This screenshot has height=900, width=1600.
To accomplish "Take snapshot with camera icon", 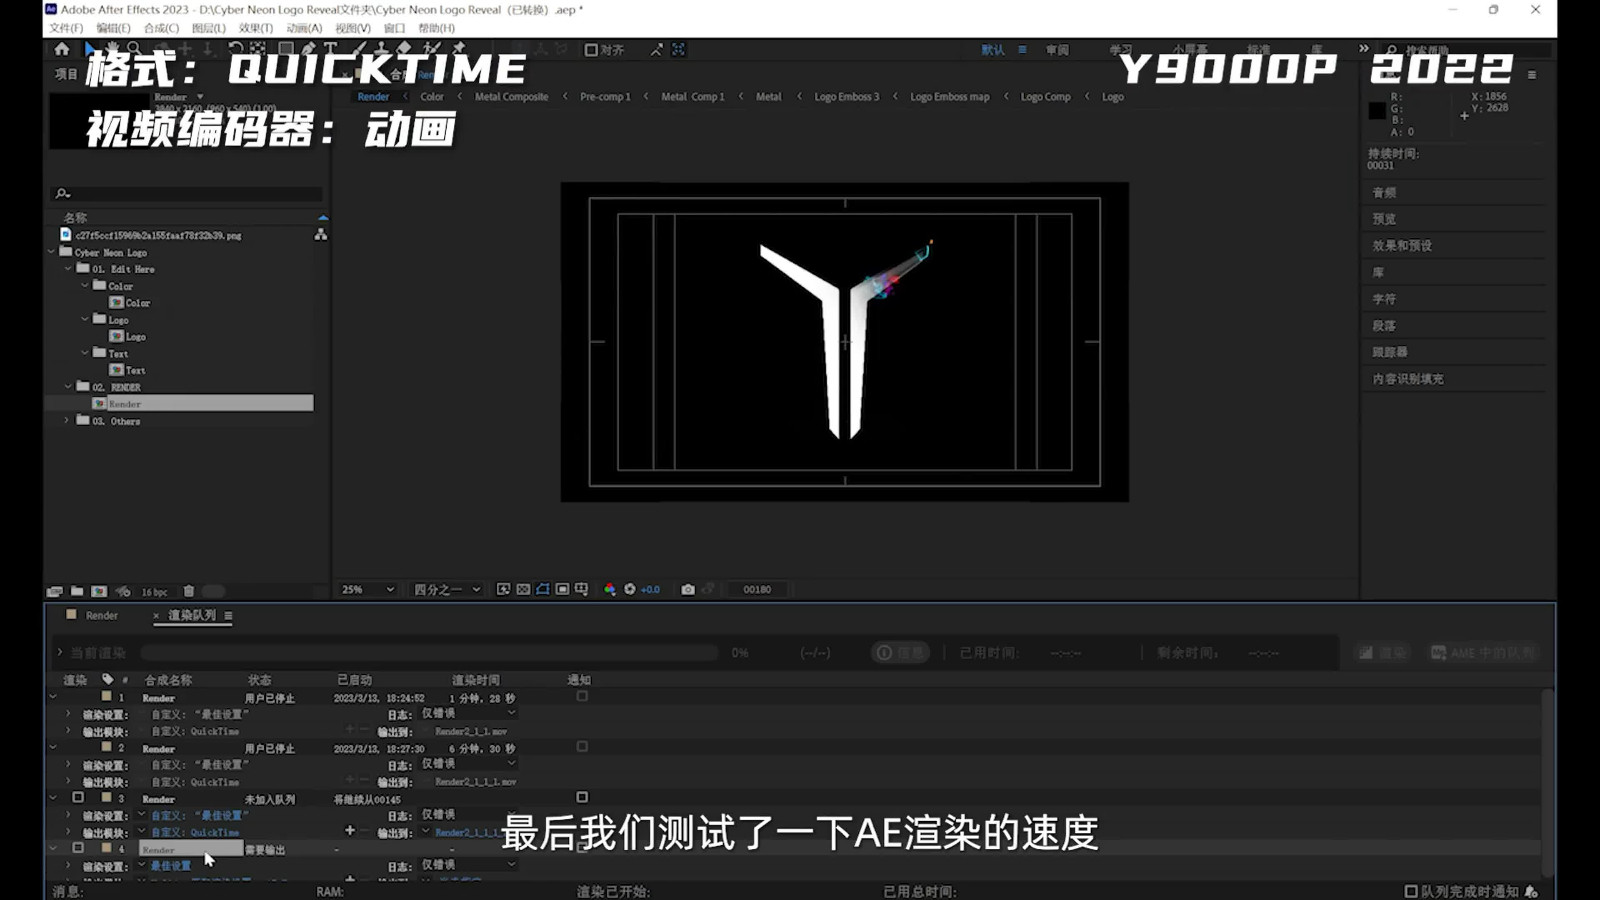I will pyautogui.click(x=688, y=589).
